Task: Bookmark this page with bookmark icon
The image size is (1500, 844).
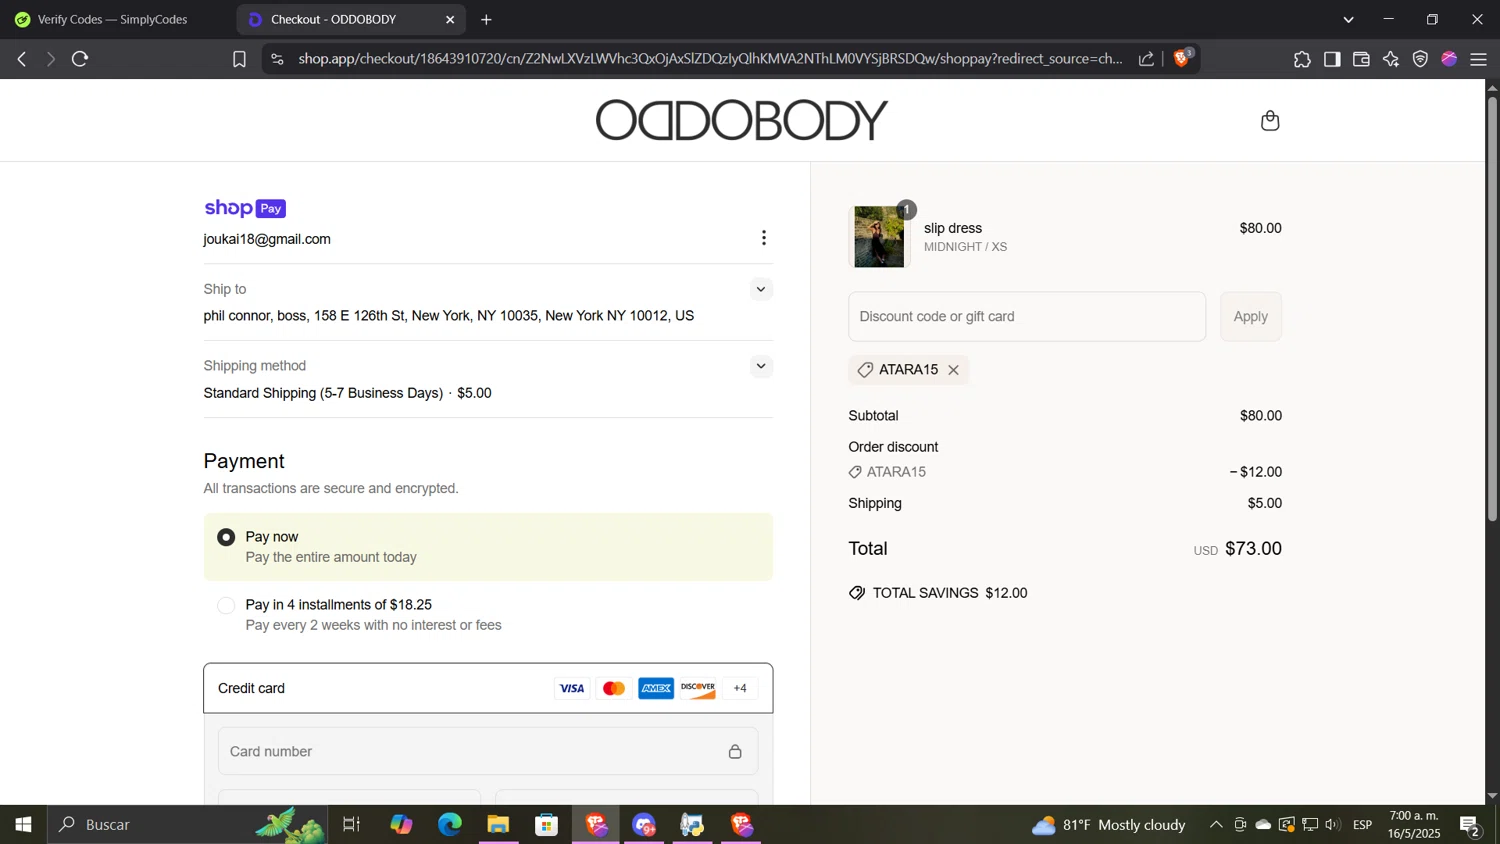Action: (x=239, y=59)
